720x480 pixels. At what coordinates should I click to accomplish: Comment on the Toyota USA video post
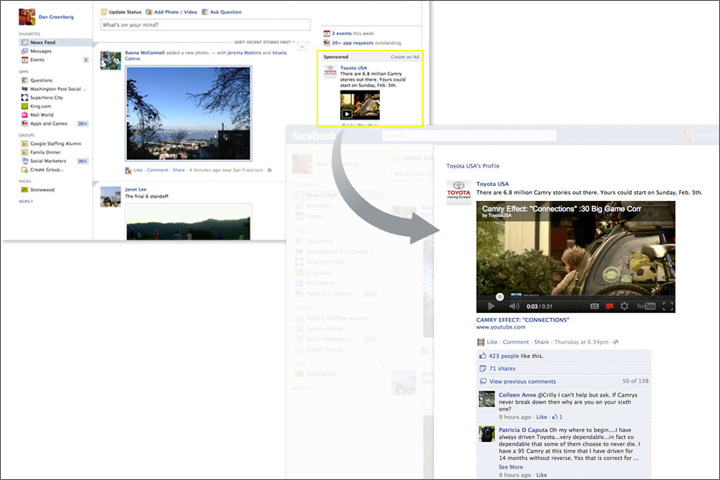point(516,342)
